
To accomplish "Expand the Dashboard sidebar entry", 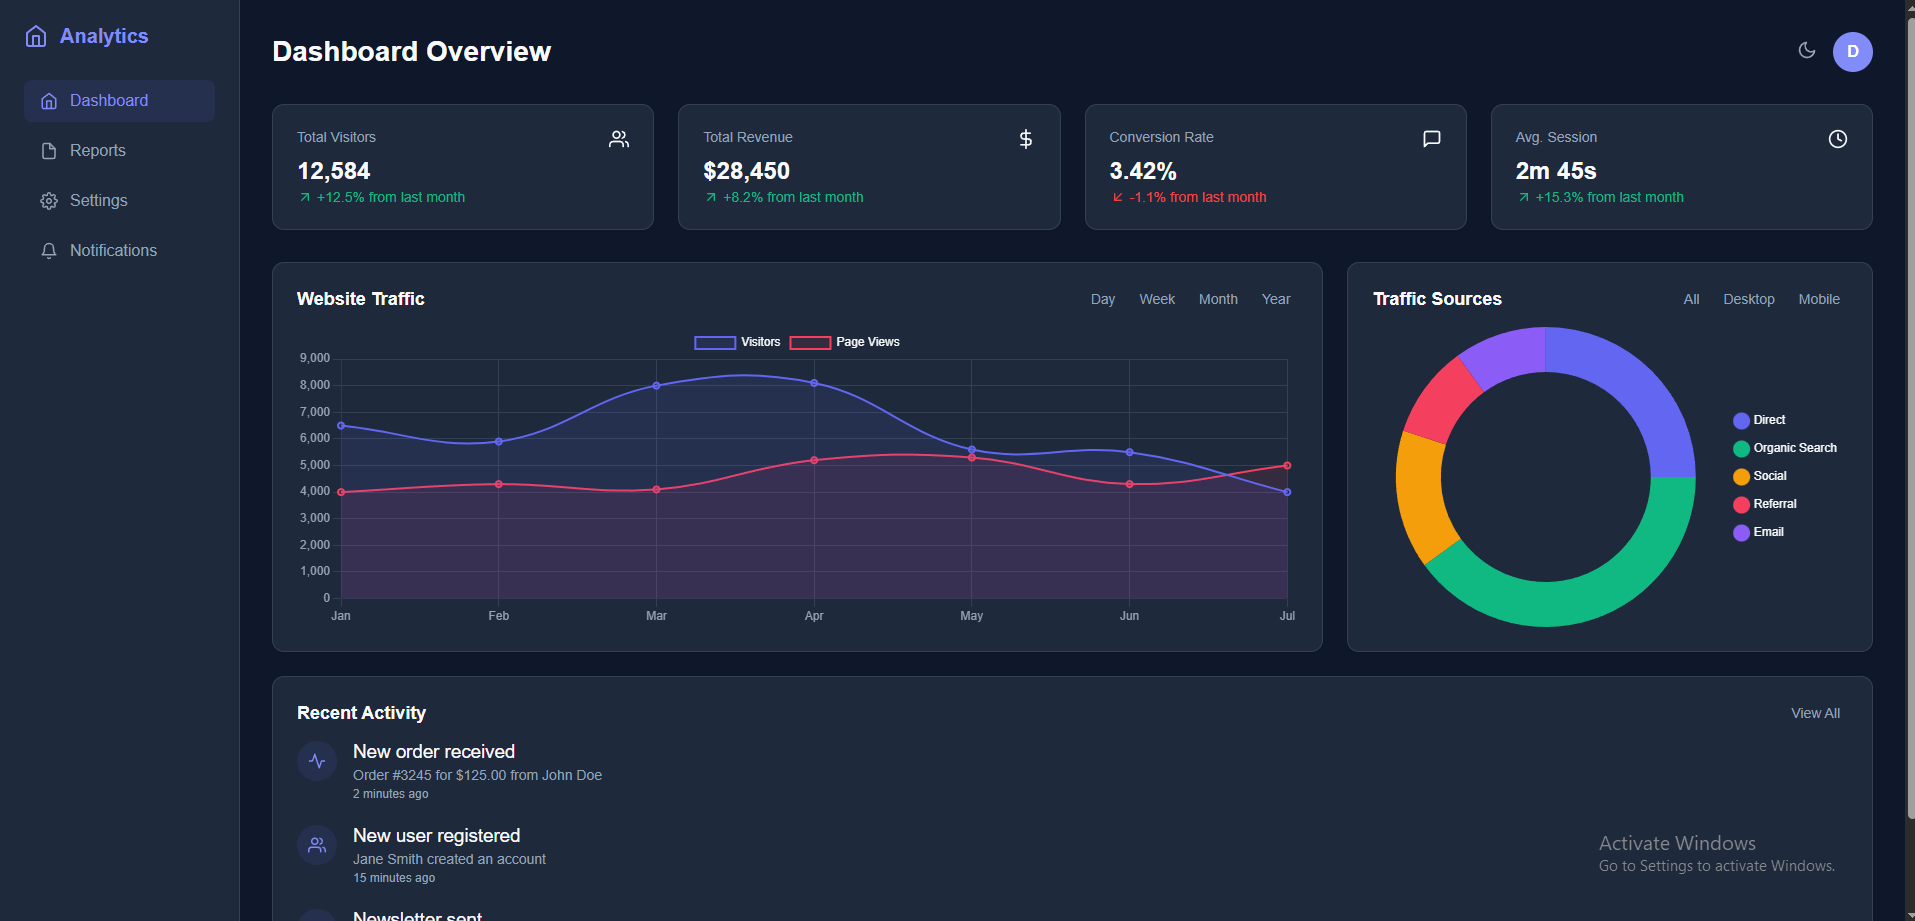I will point(108,100).
